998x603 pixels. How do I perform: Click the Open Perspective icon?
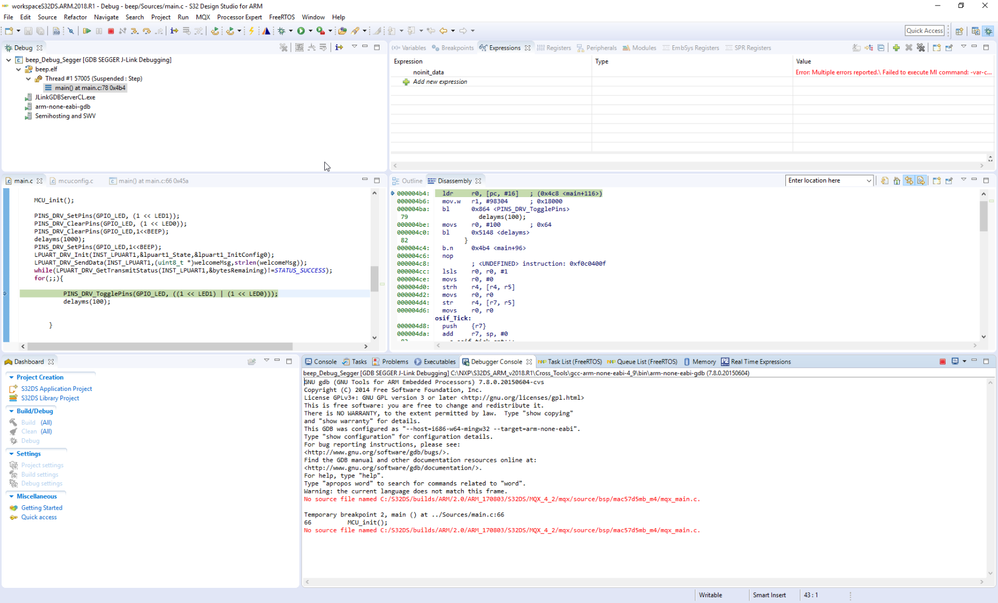[959, 31]
